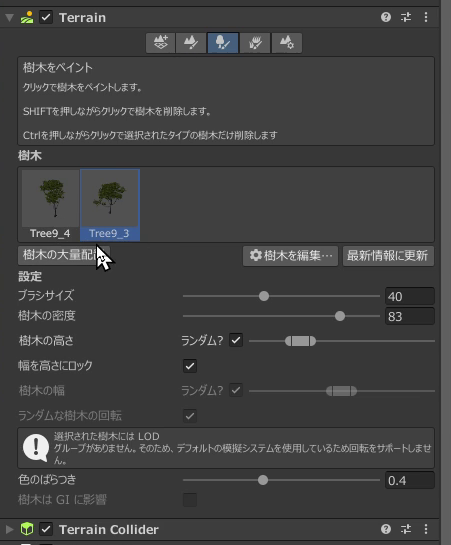Click the Terrain component icon
This screenshot has height=545, width=451.
pos(27,17)
